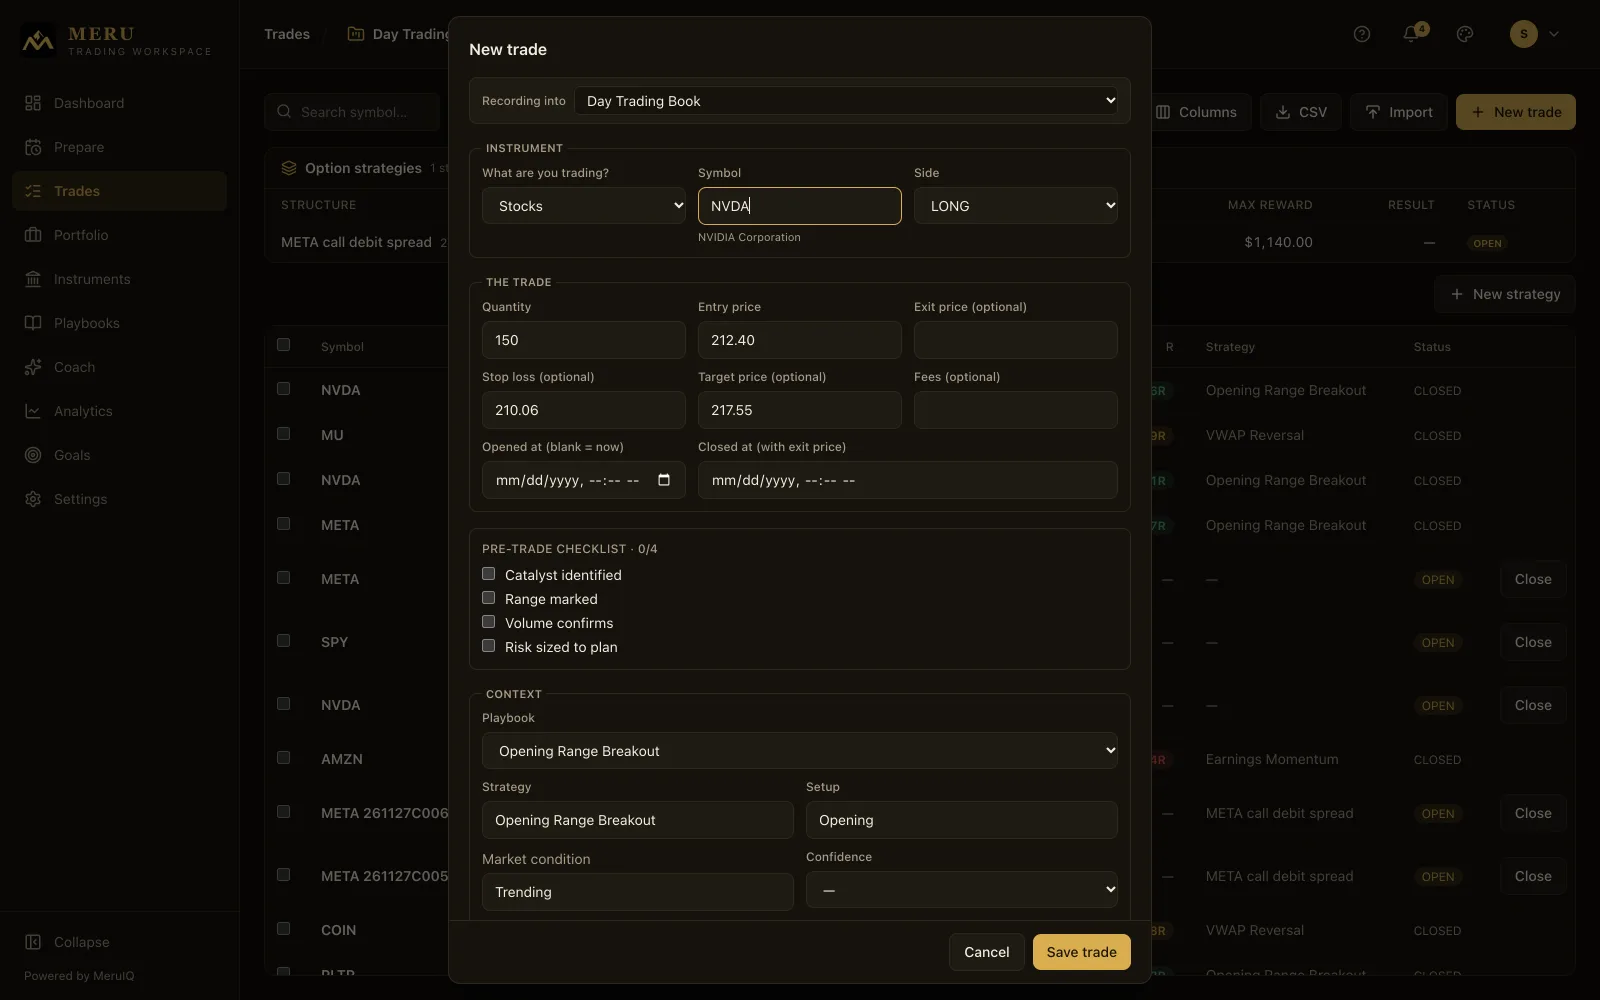The height and width of the screenshot is (1000, 1600).
Task: Open Playbooks in sidebar
Action: (x=119, y=323)
